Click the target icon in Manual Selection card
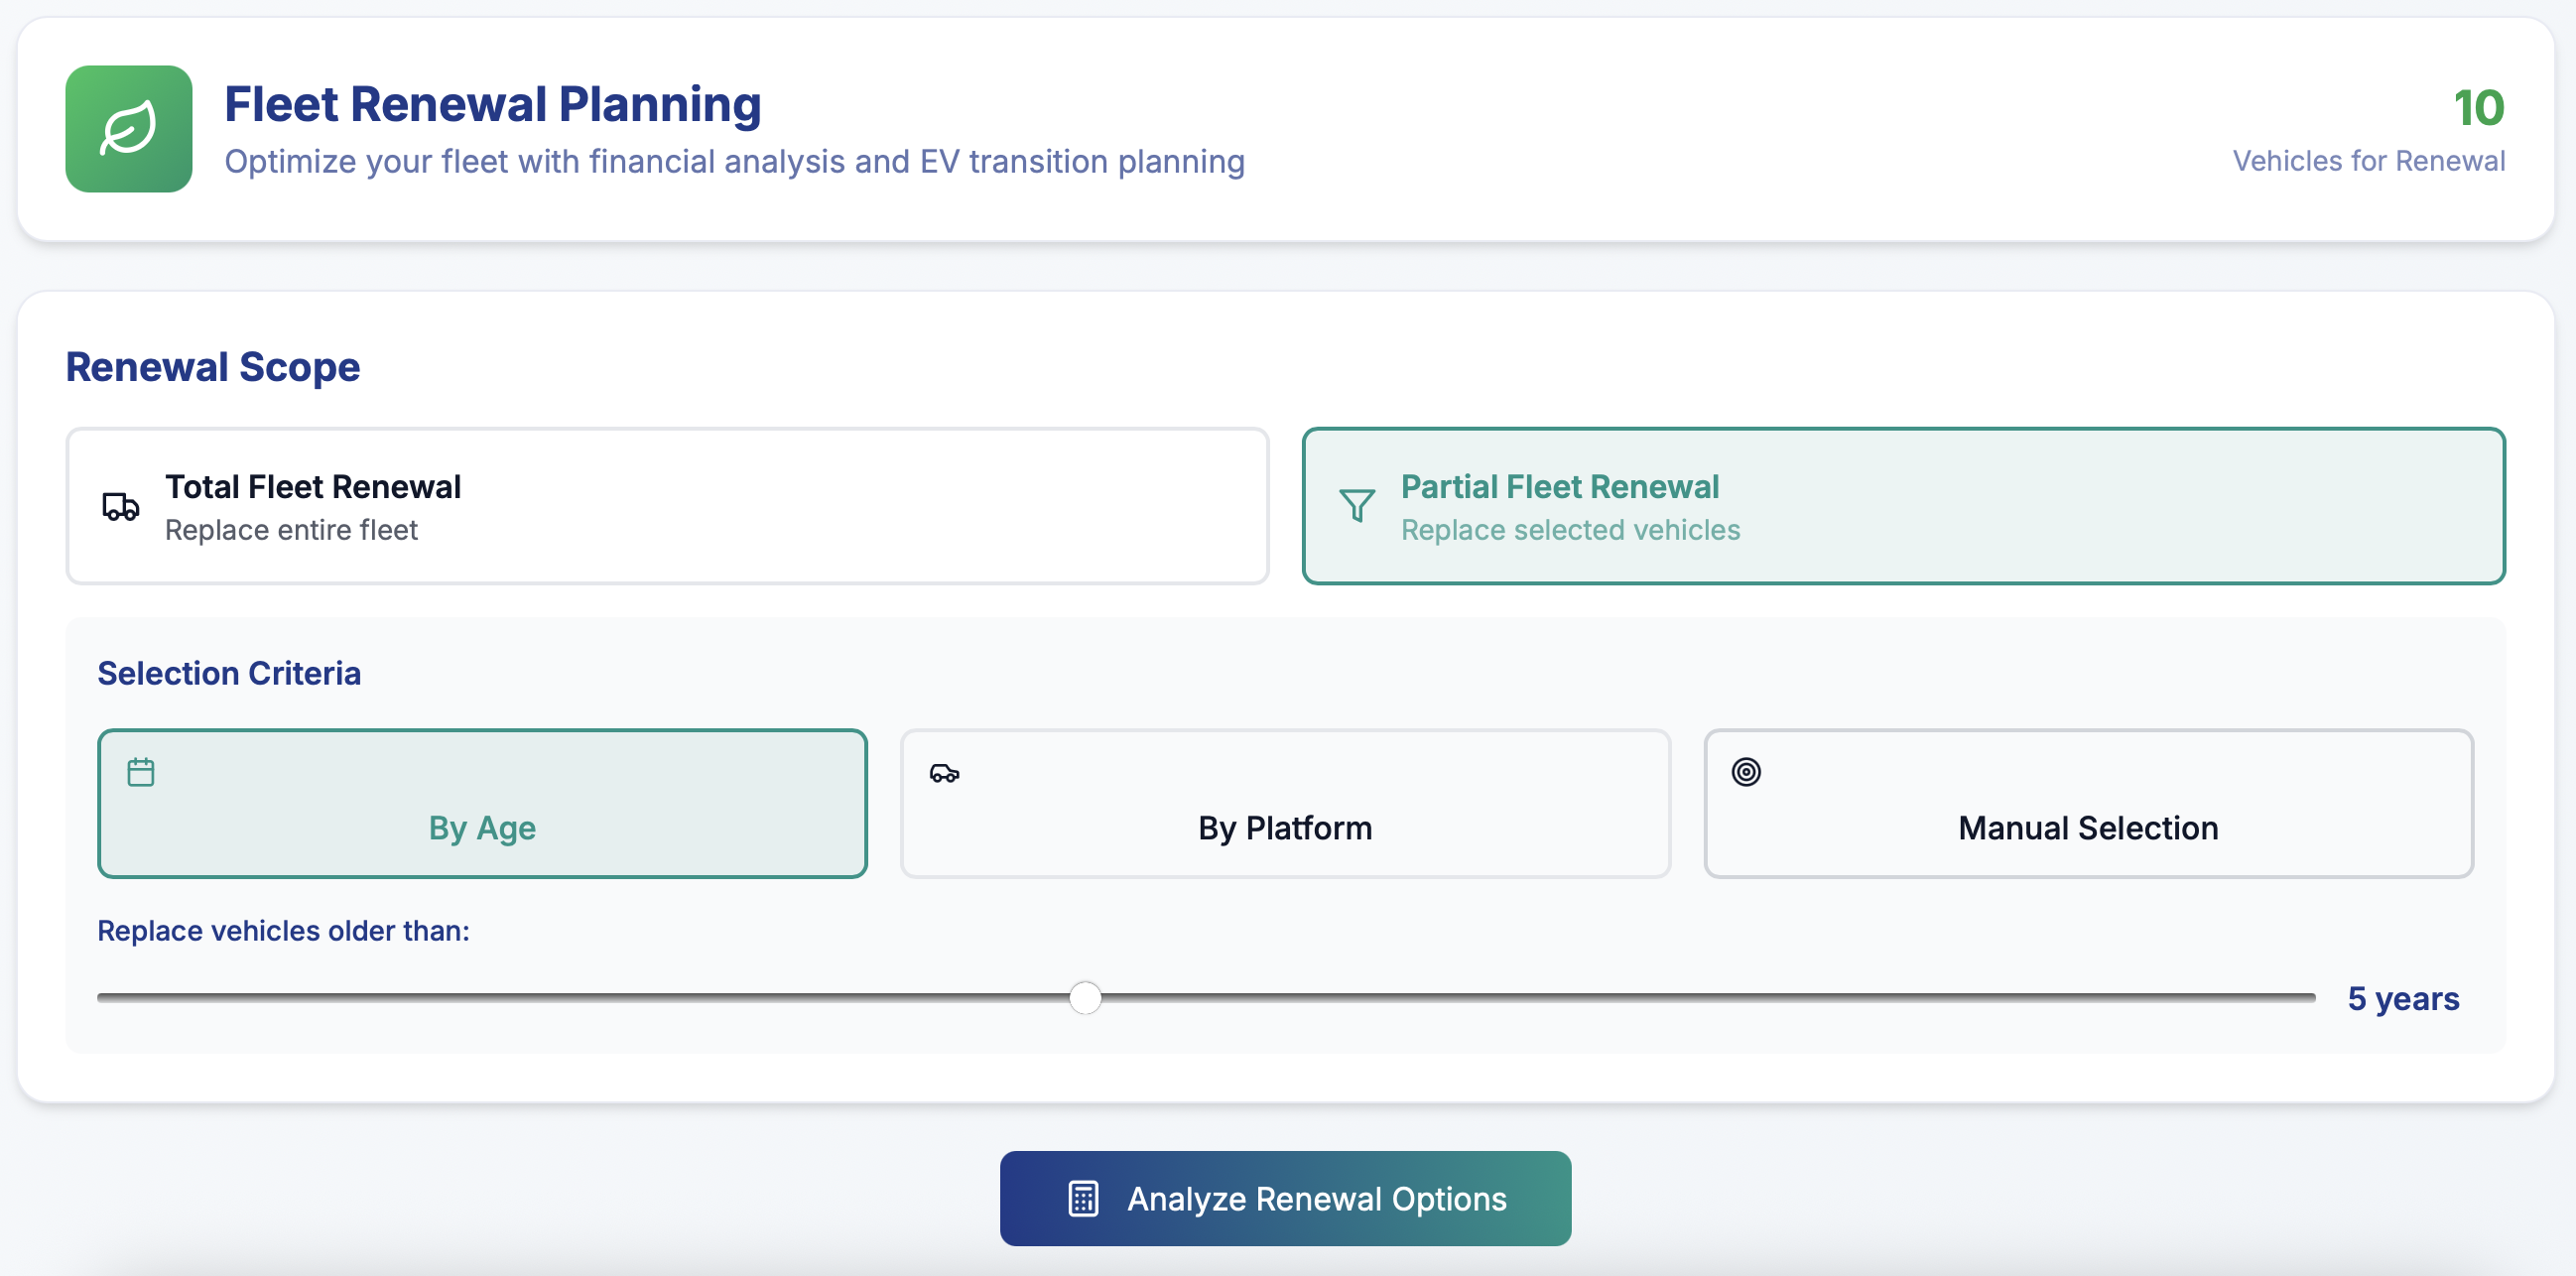 [1746, 771]
